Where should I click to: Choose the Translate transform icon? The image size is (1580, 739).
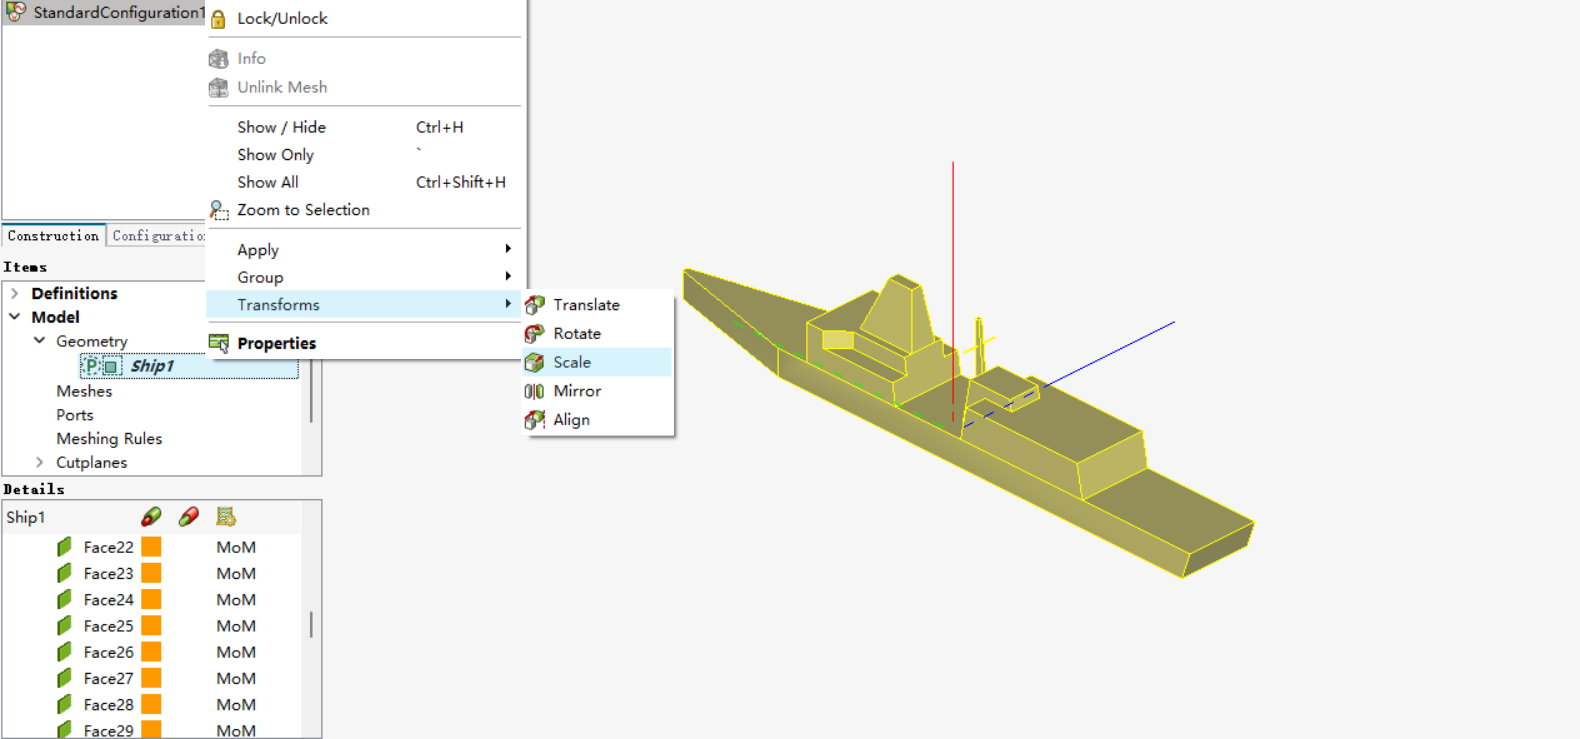tap(535, 305)
